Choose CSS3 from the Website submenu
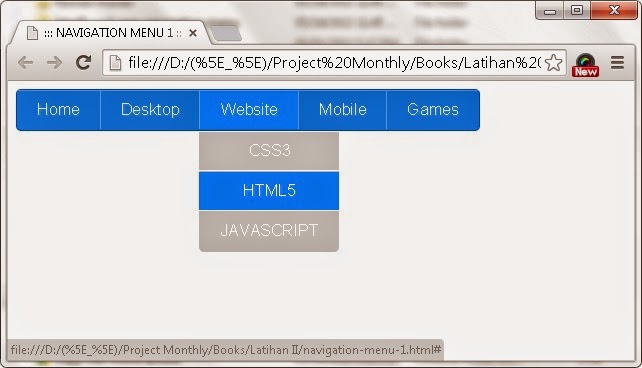The image size is (642, 368). pos(269,151)
